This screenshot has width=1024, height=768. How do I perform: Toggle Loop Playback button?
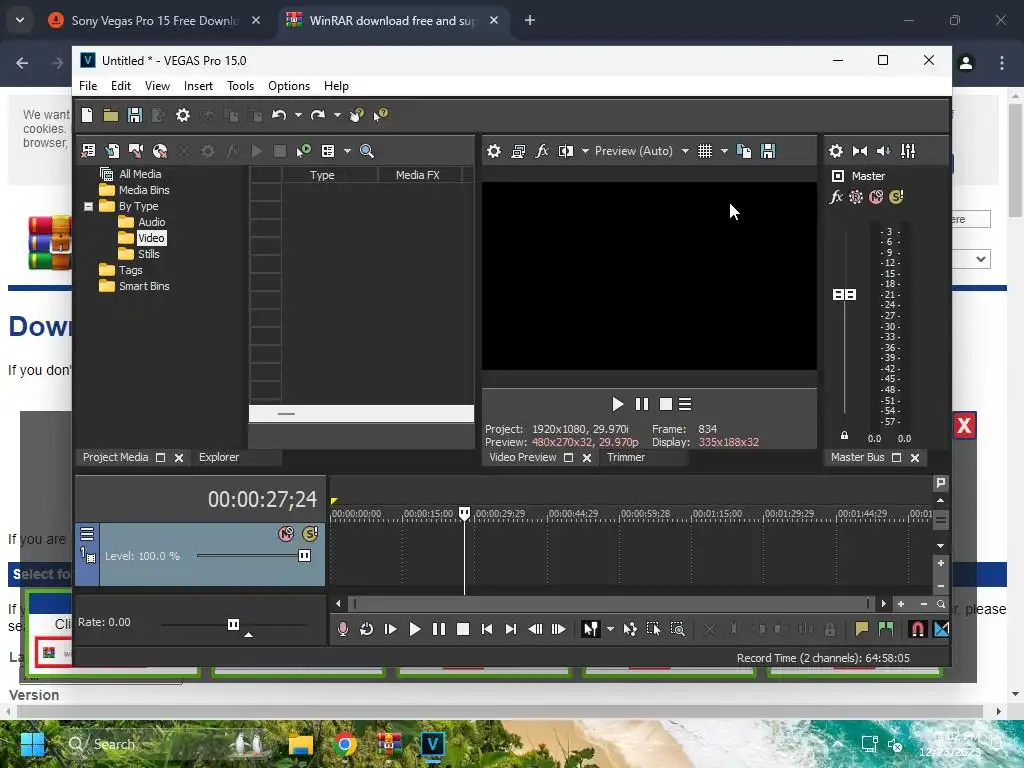click(366, 629)
